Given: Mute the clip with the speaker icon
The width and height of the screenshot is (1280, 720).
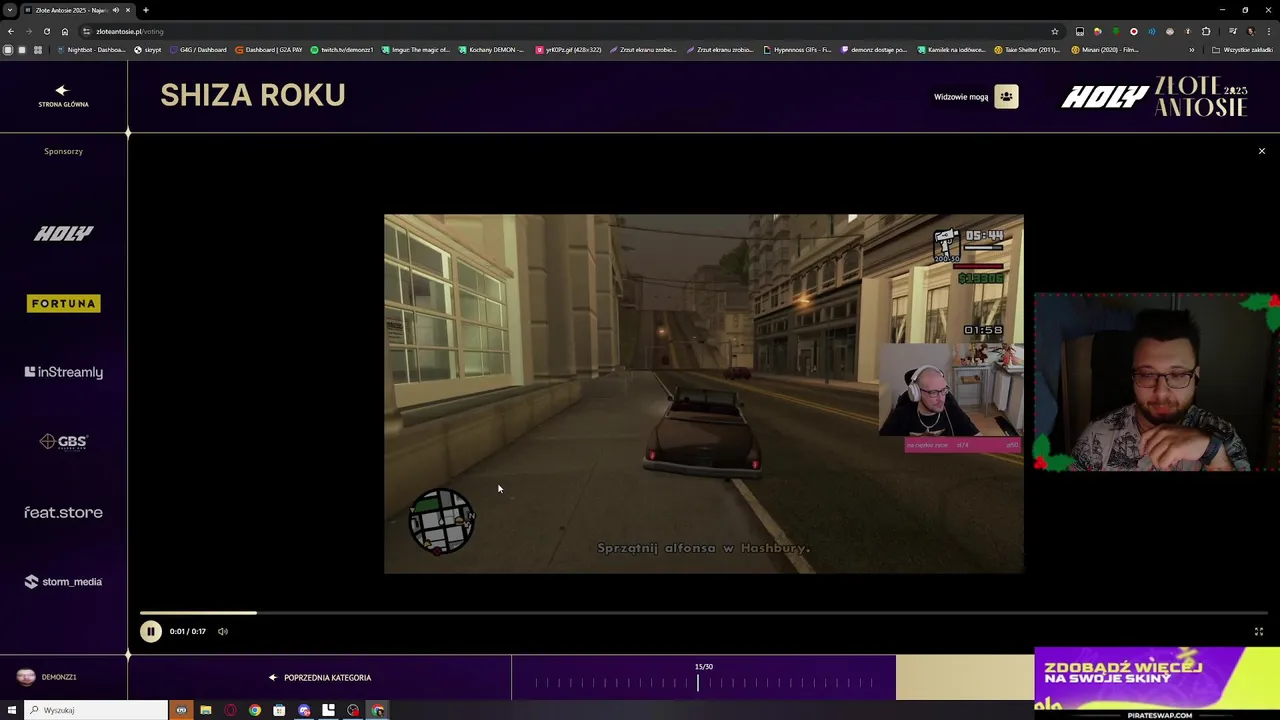Looking at the screenshot, I should (x=223, y=632).
